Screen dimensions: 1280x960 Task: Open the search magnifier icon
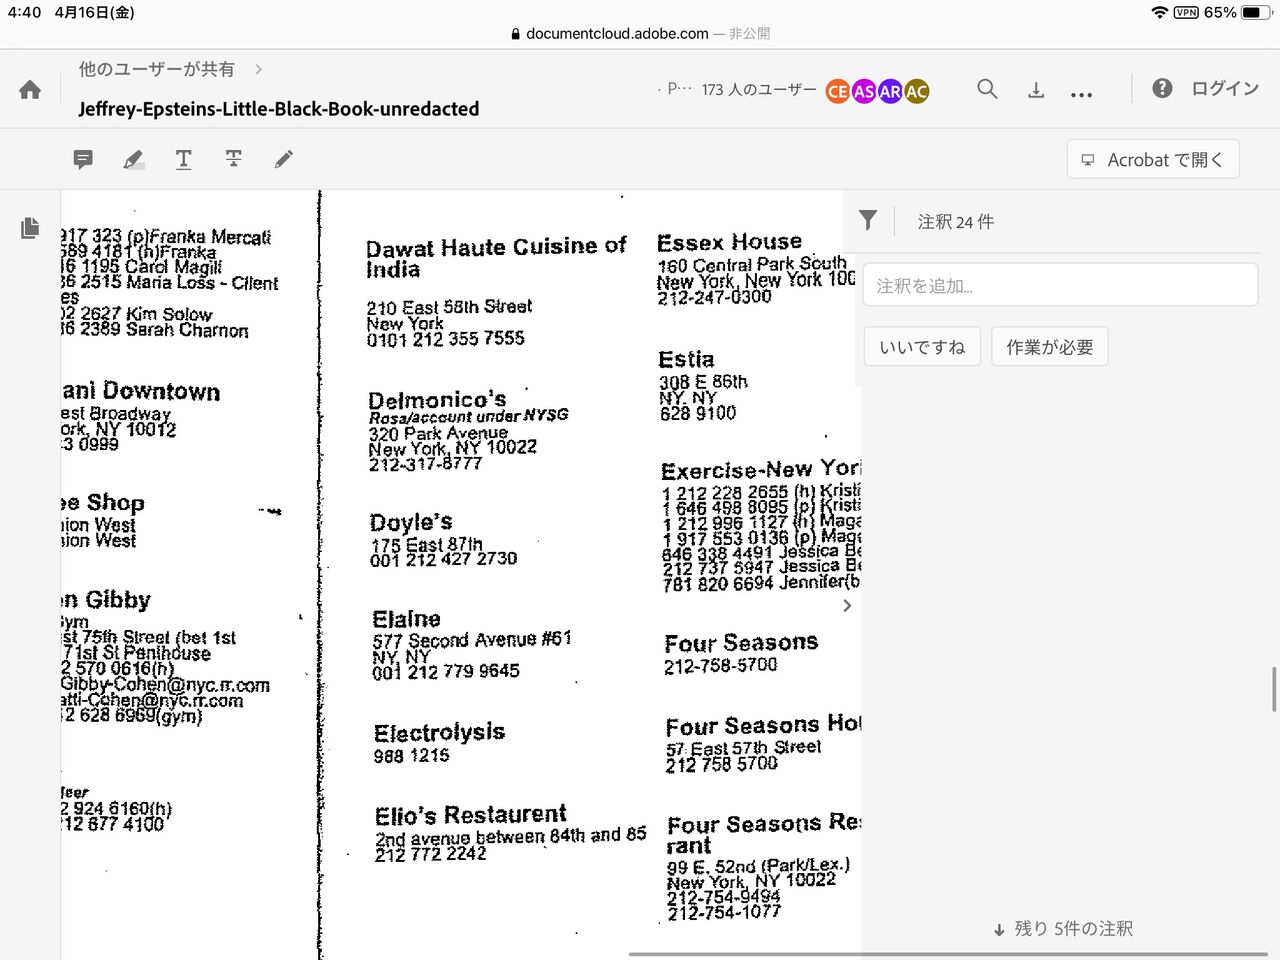[987, 89]
